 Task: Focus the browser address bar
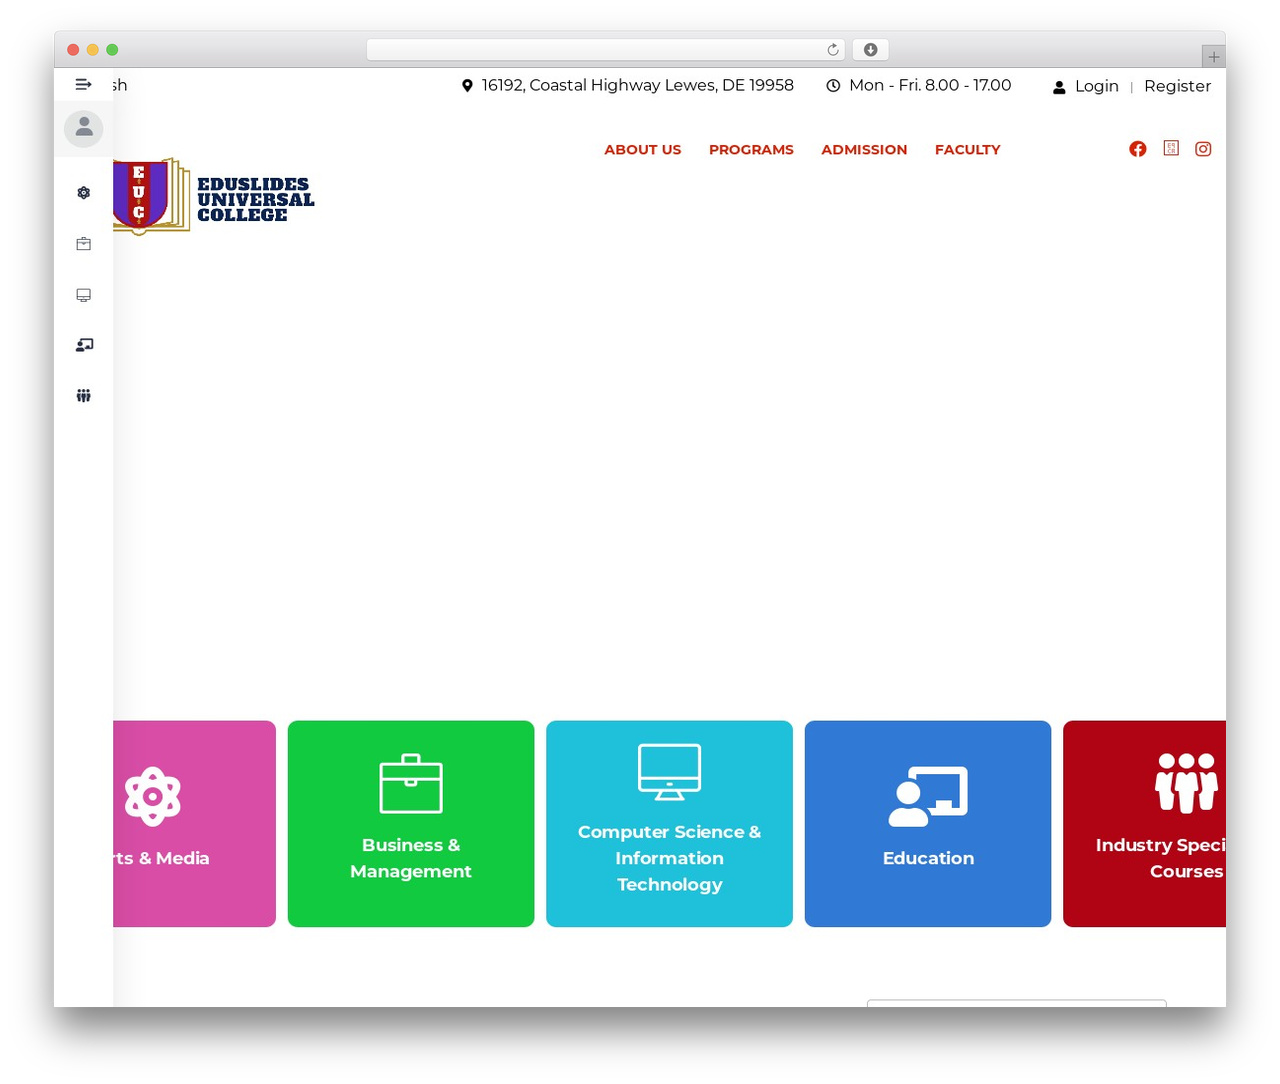606,50
